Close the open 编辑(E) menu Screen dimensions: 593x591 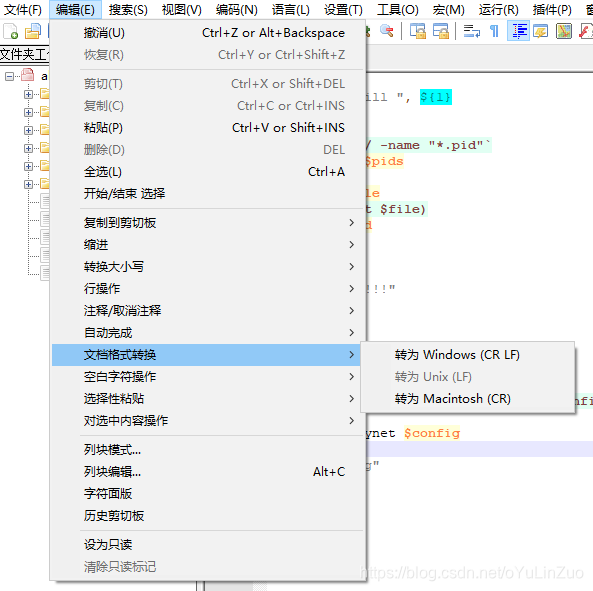[x=75, y=9]
